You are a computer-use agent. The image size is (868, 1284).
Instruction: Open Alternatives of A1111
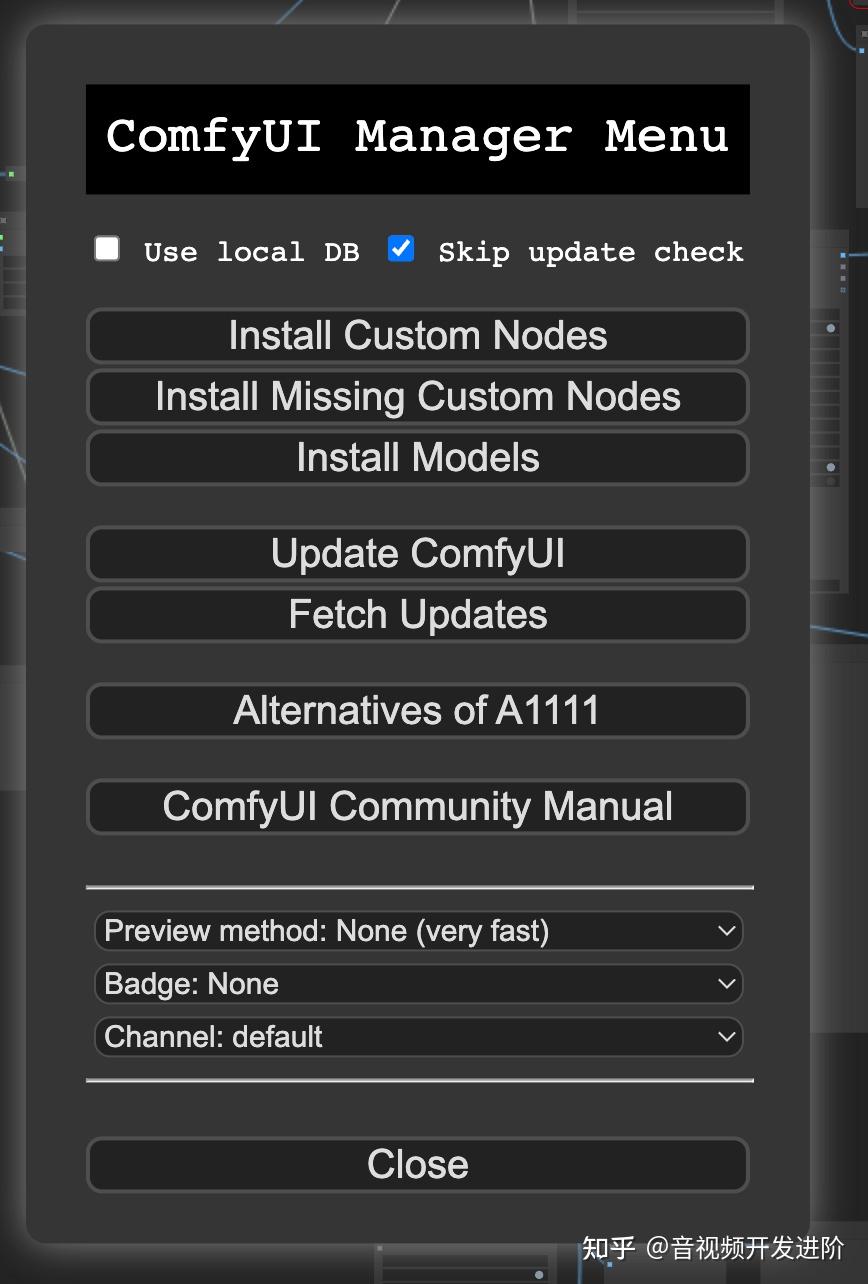tap(417, 710)
